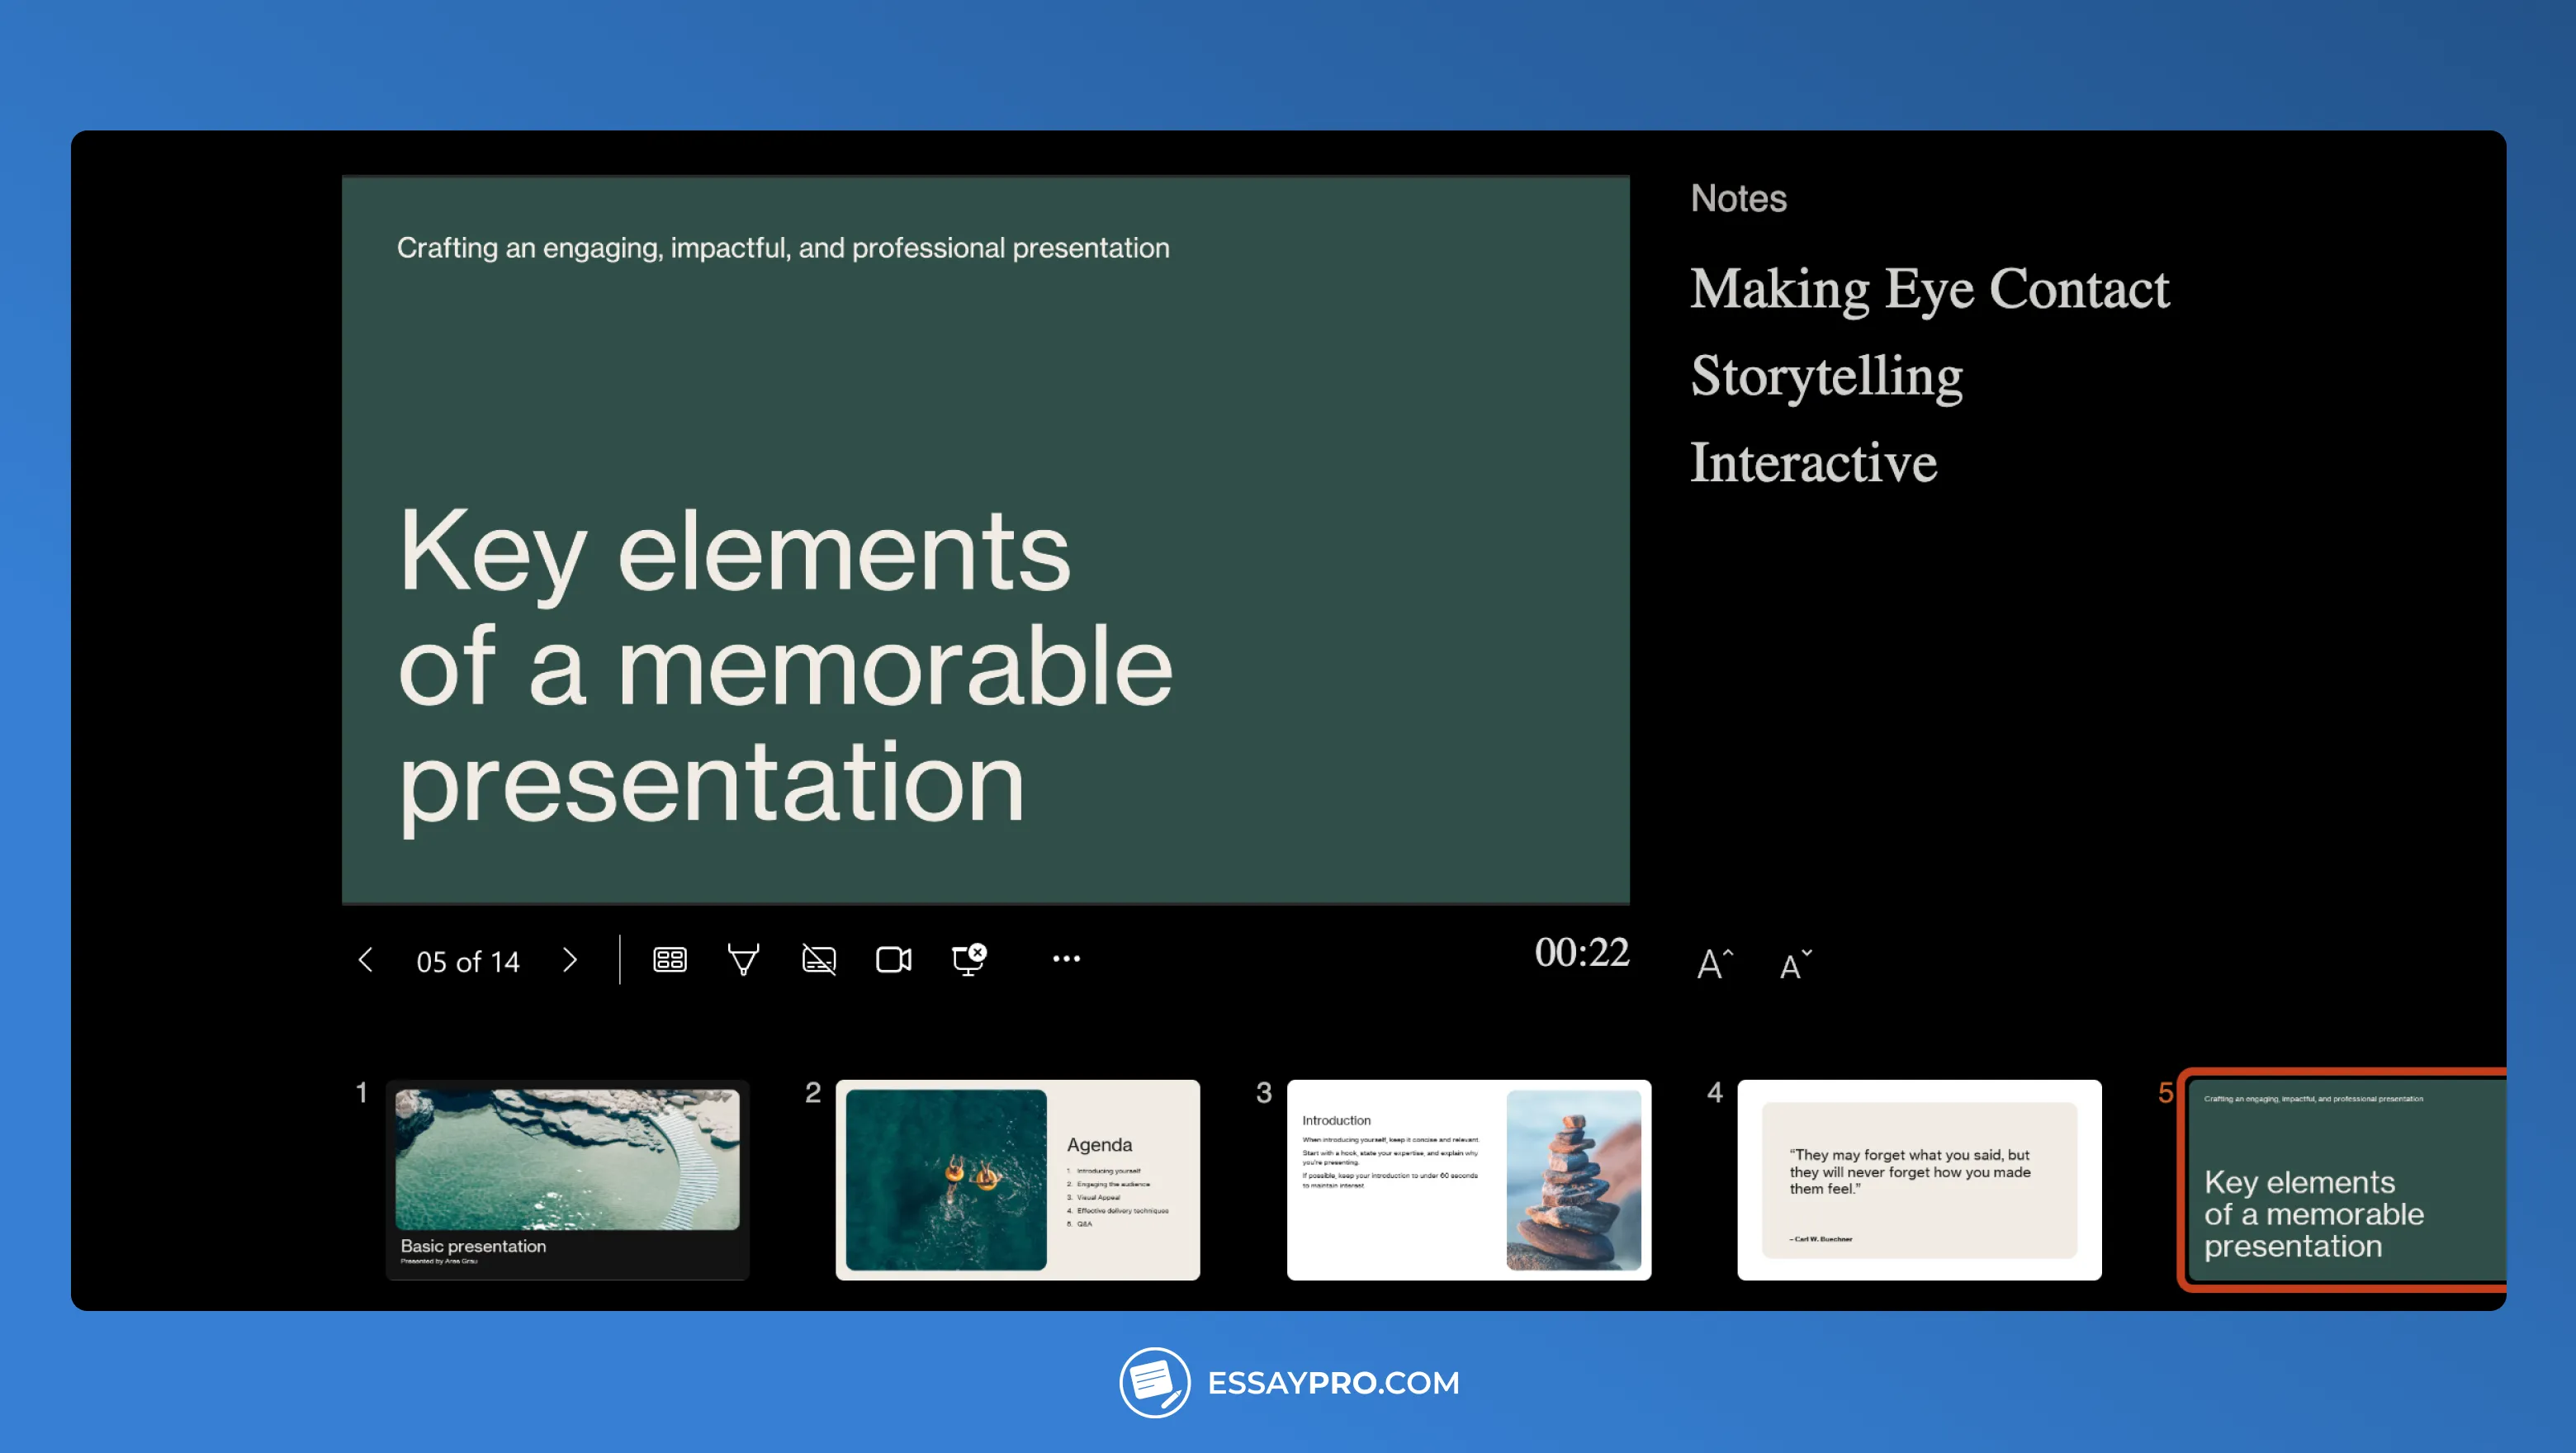Decrease notes font size
This screenshot has width=2576, height=1453.
[x=1795, y=965]
